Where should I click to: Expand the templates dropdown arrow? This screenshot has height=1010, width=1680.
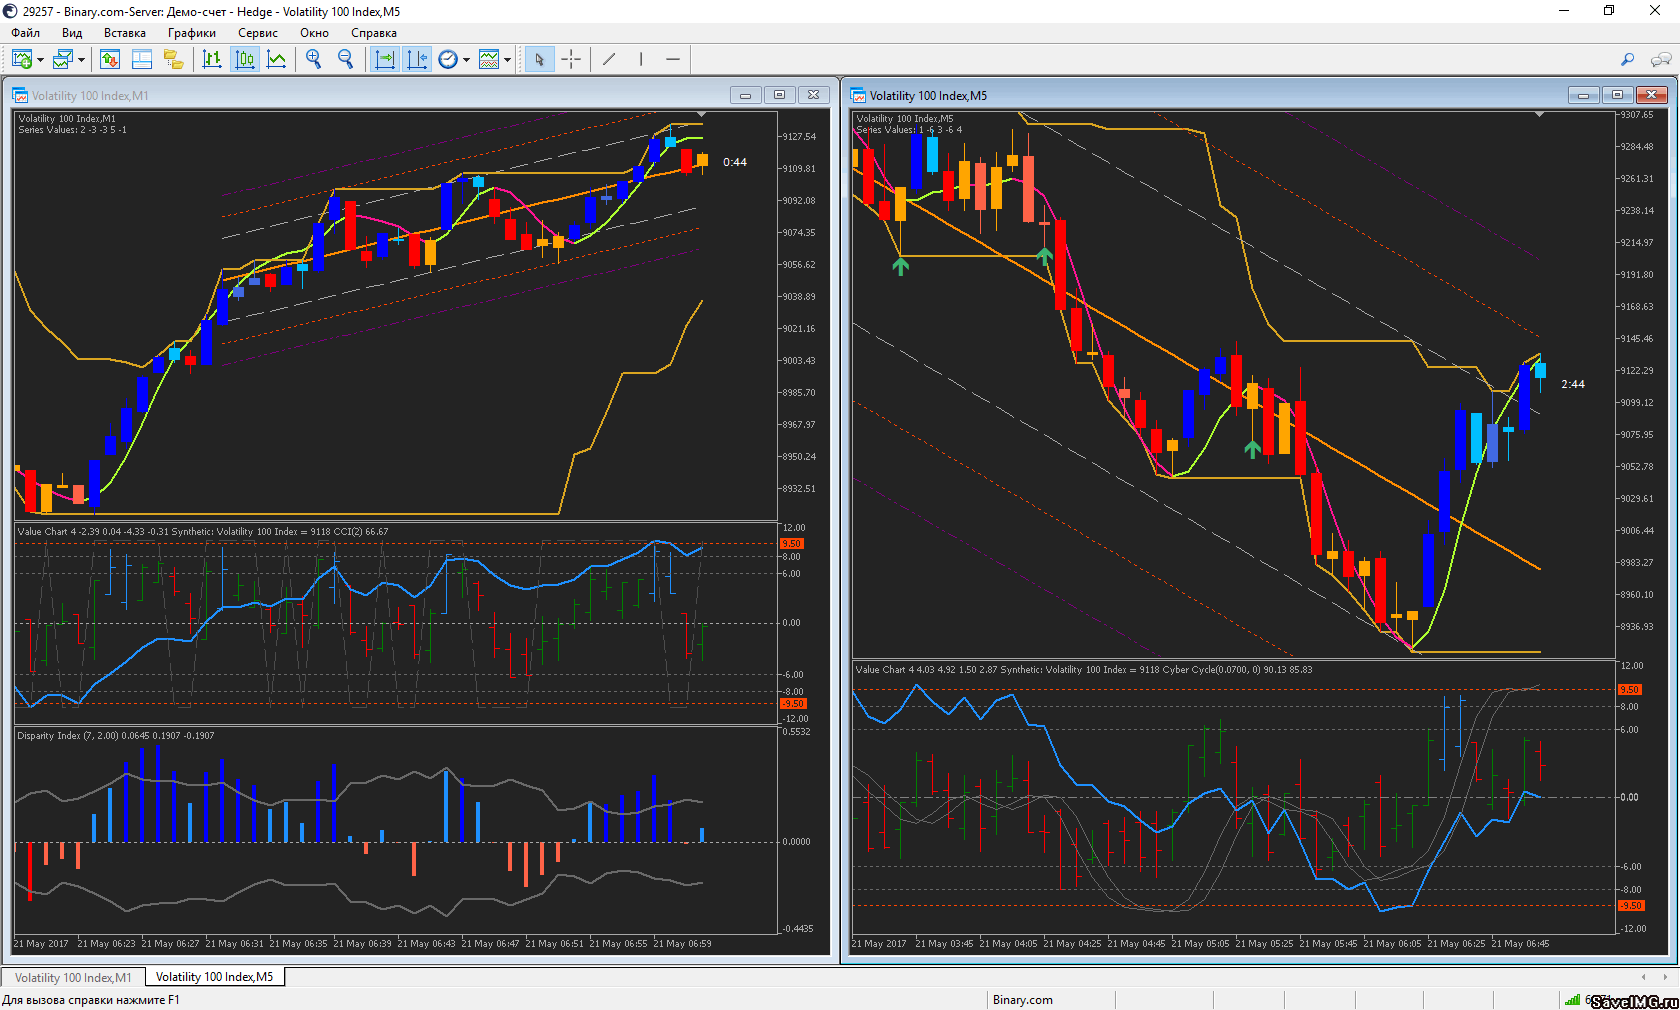(507, 60)
